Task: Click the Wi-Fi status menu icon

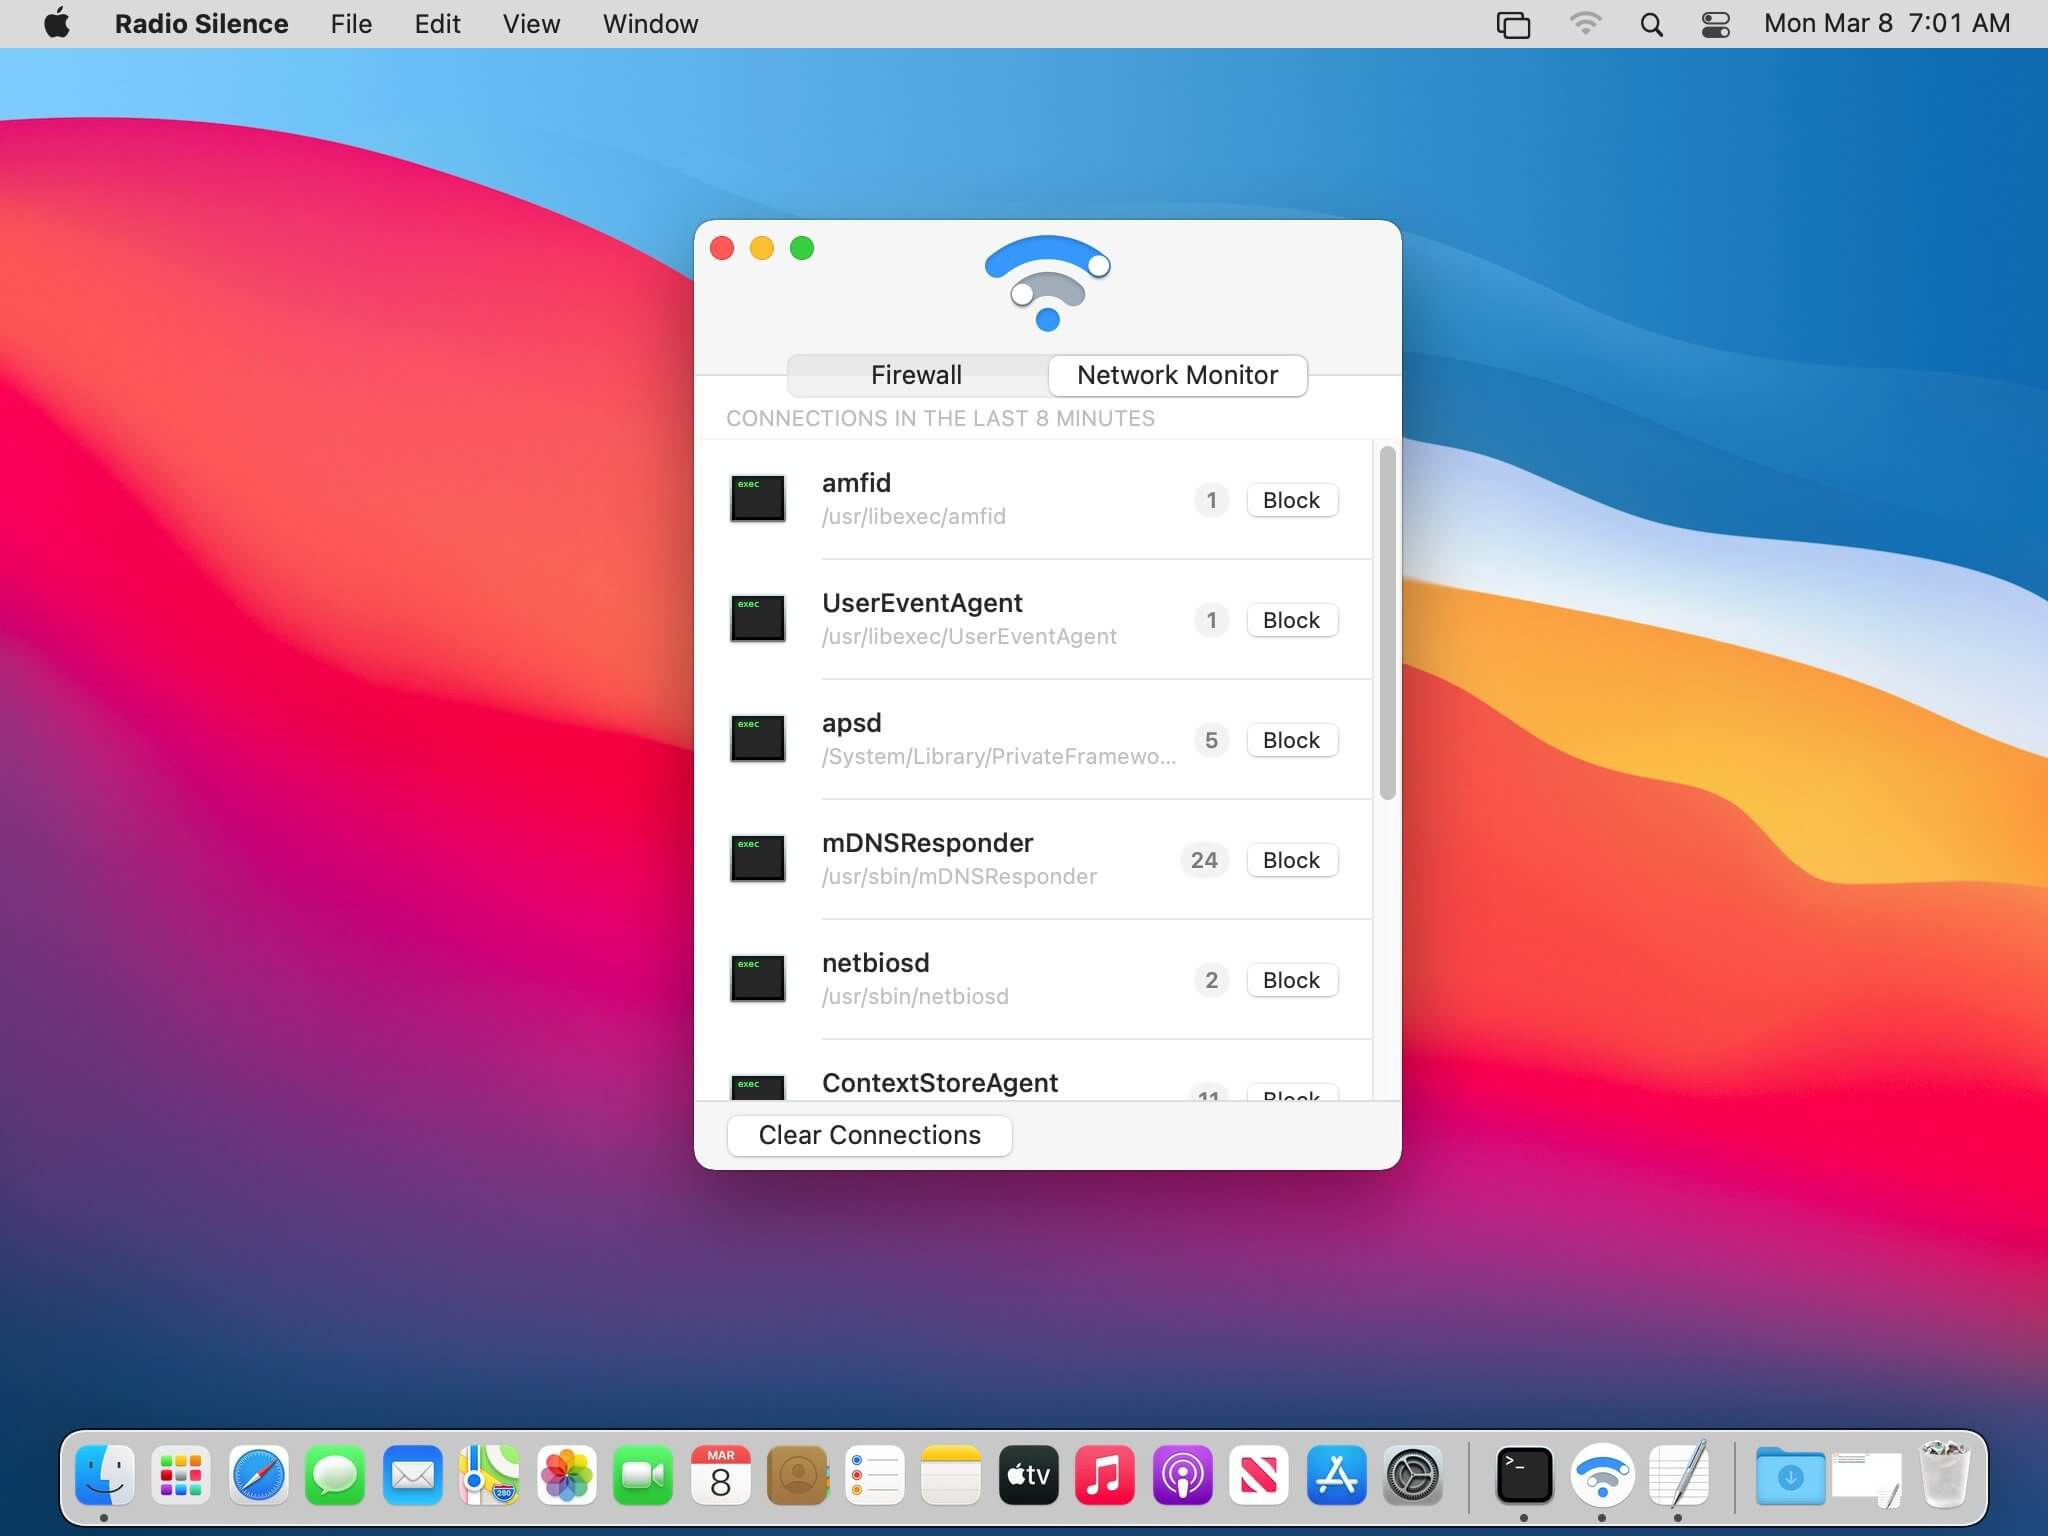Action: coord(1585,24)
